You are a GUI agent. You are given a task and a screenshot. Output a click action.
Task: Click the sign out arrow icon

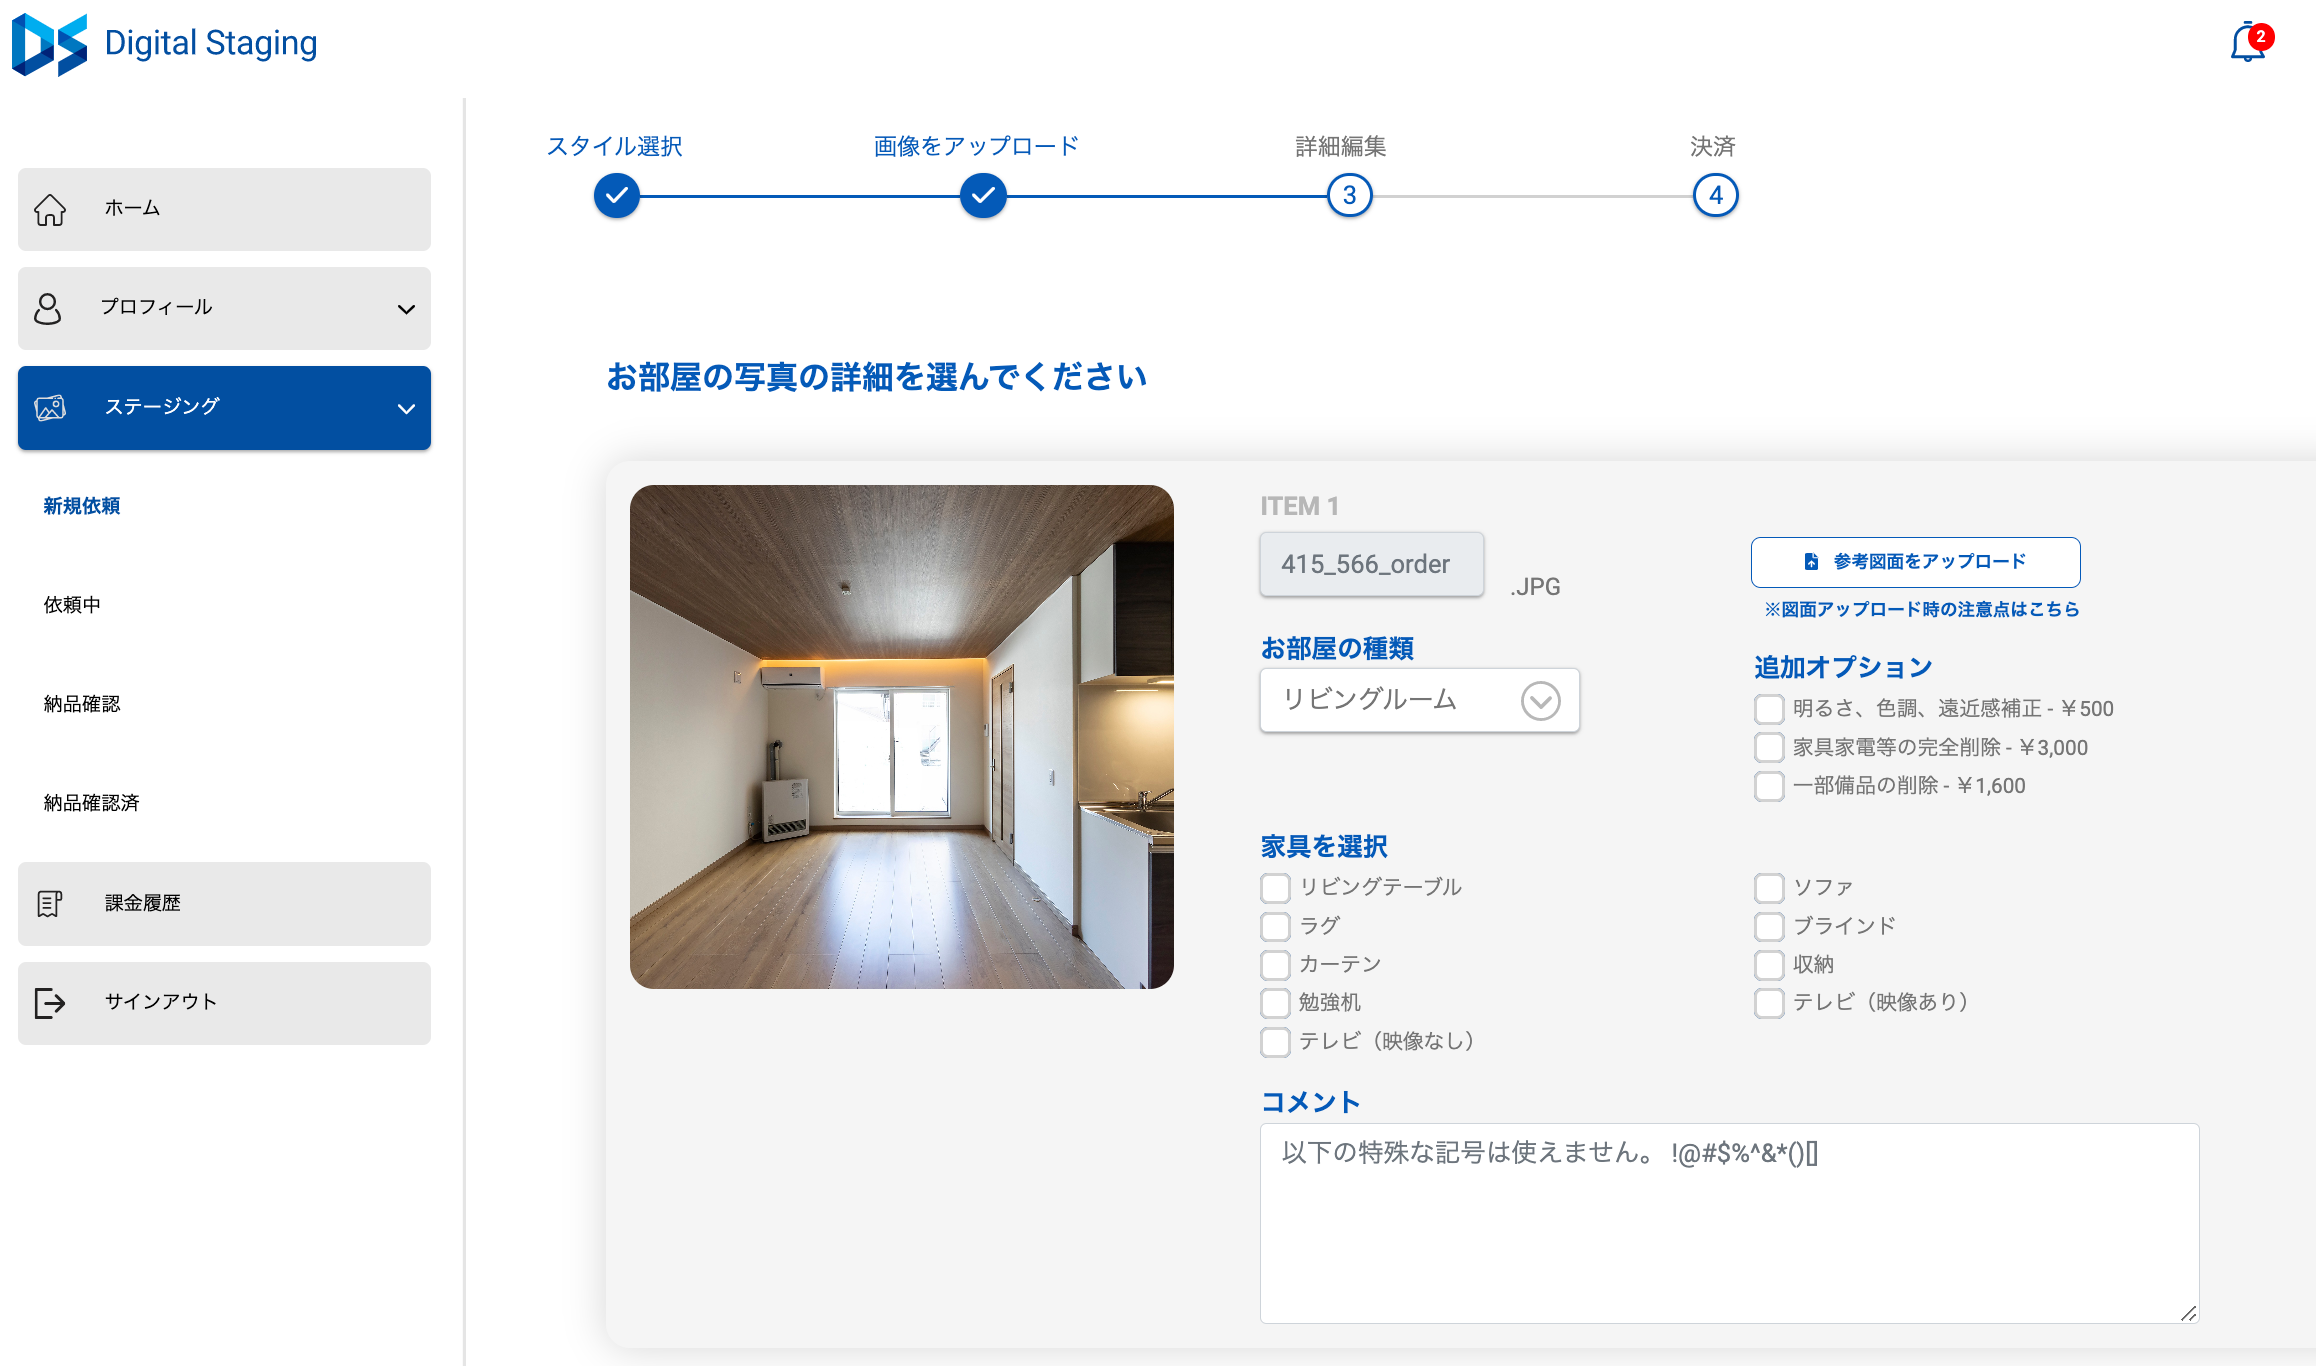pyautogui.click(x=50, y=1003)
